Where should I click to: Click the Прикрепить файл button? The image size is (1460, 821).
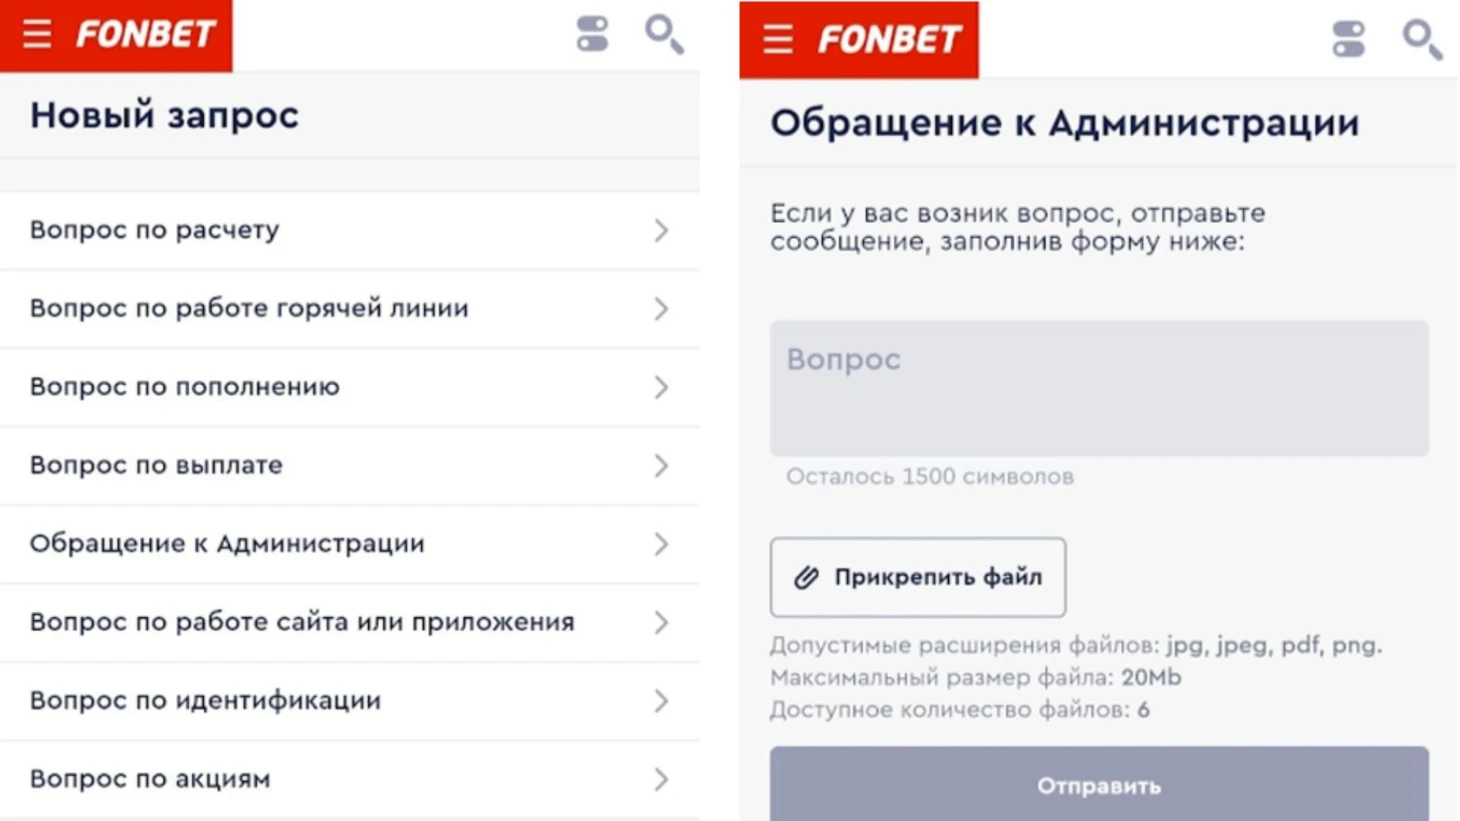pyautogui.click(x=917, y=577)
